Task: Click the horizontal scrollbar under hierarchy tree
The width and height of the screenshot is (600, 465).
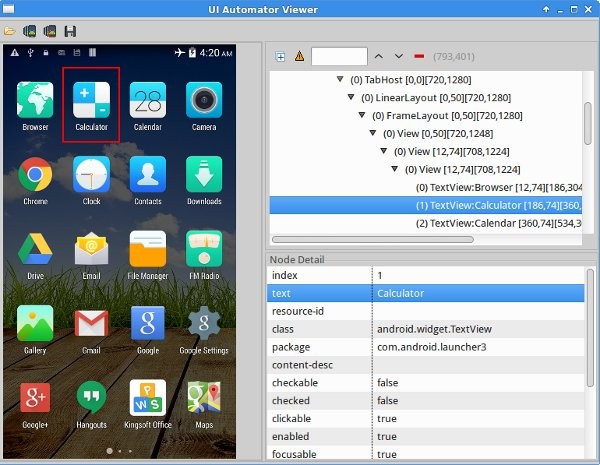Action: (373, 240)
